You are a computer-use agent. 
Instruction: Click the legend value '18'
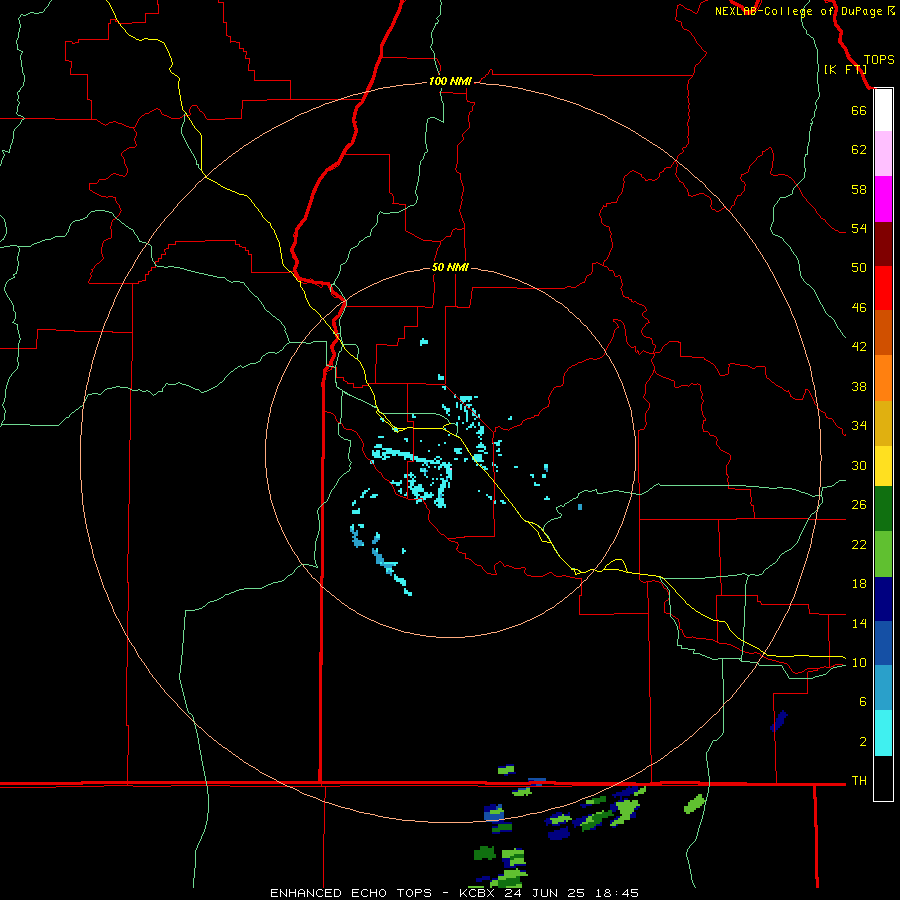pos(859,584)
